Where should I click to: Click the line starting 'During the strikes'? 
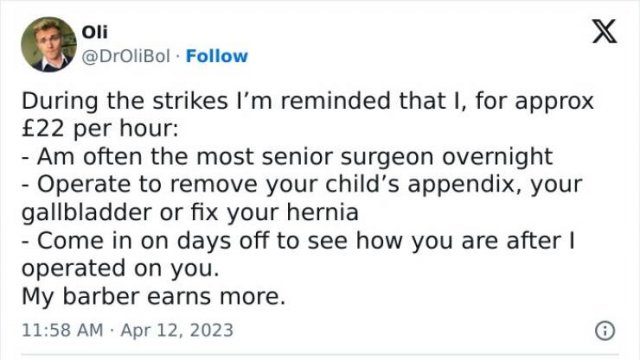click(x=307, y=102)
